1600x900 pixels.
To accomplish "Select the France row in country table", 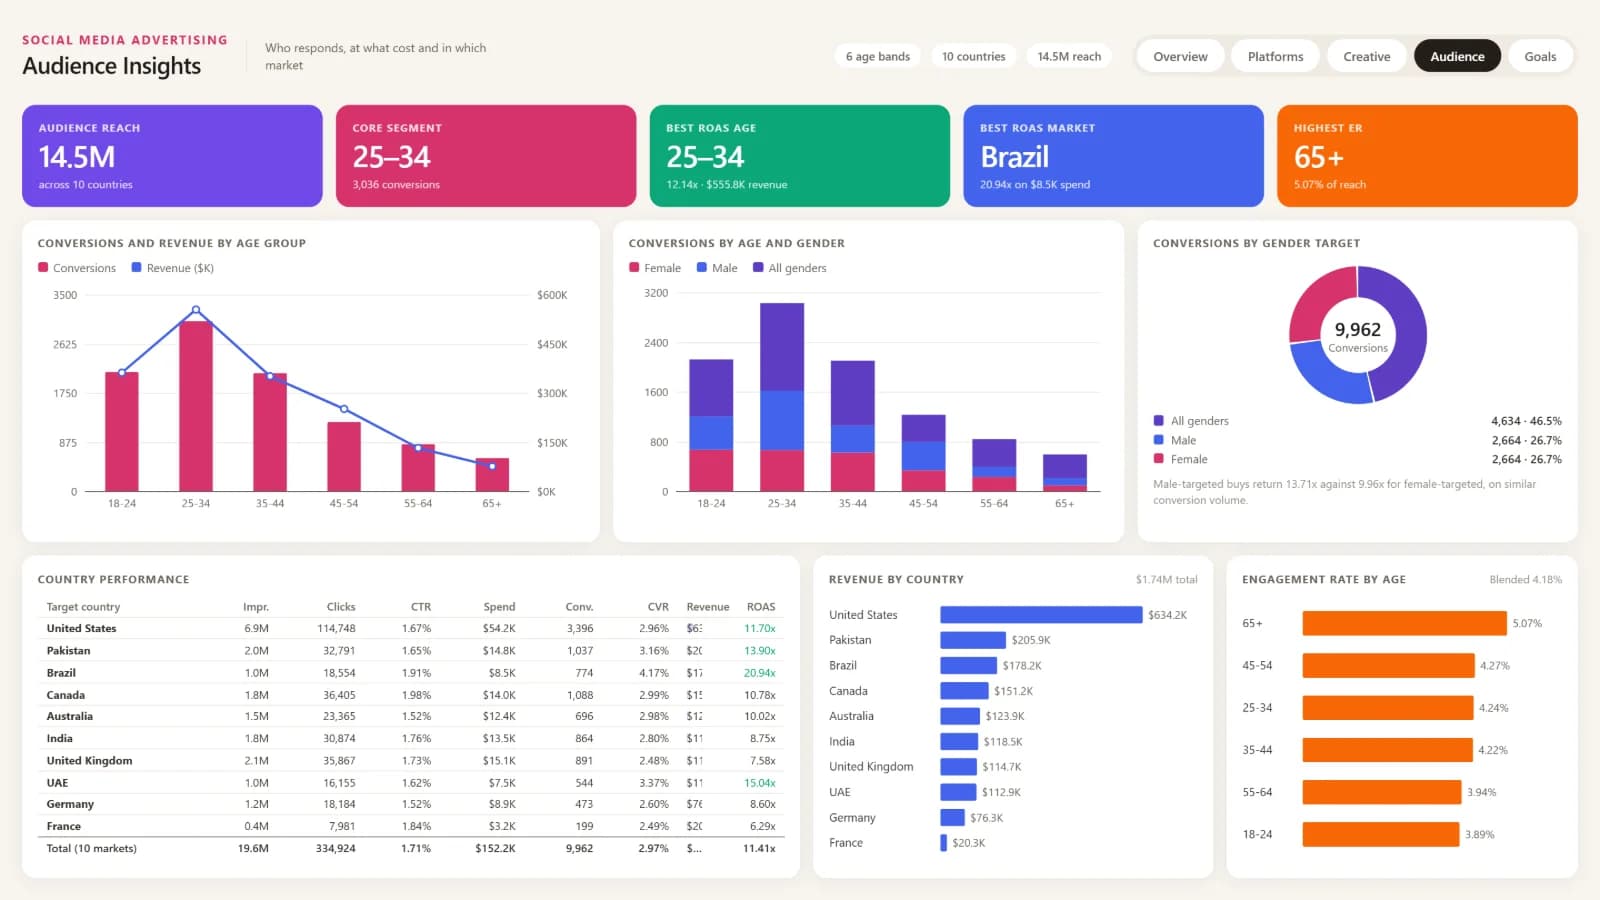I will pos(411,826).
